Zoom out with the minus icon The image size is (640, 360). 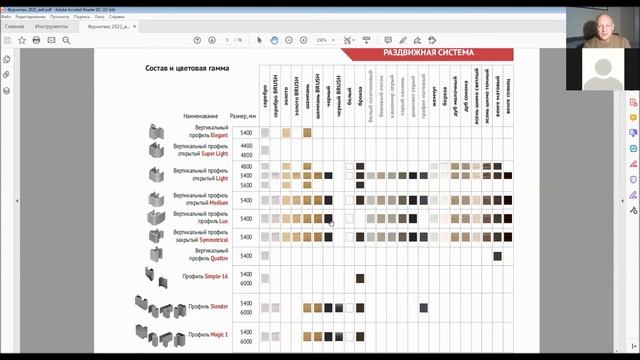(x=289, y=40)
